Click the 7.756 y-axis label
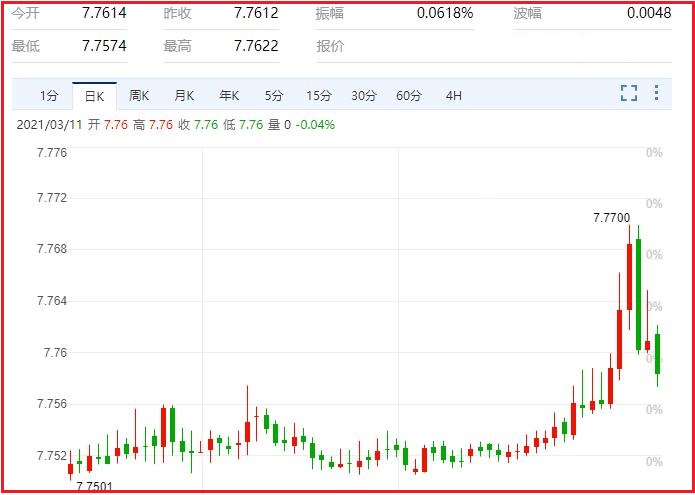This screenshot has width=695, height=495. tap(52, 404)
